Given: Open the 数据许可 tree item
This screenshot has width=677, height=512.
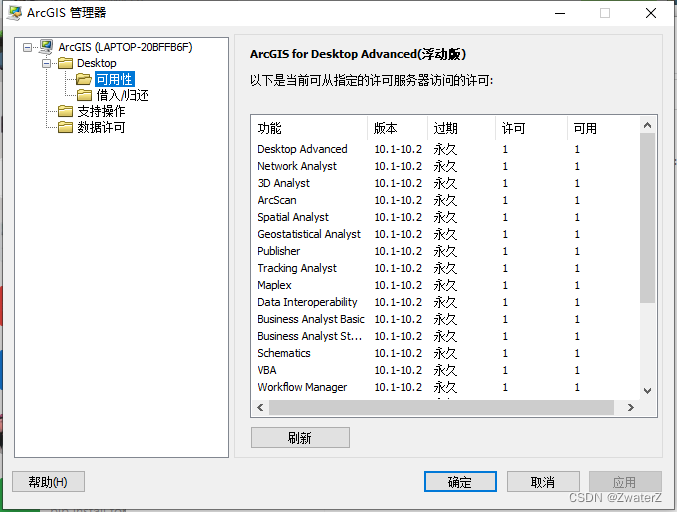Looking at the screenshot, I should click(101, 127).
